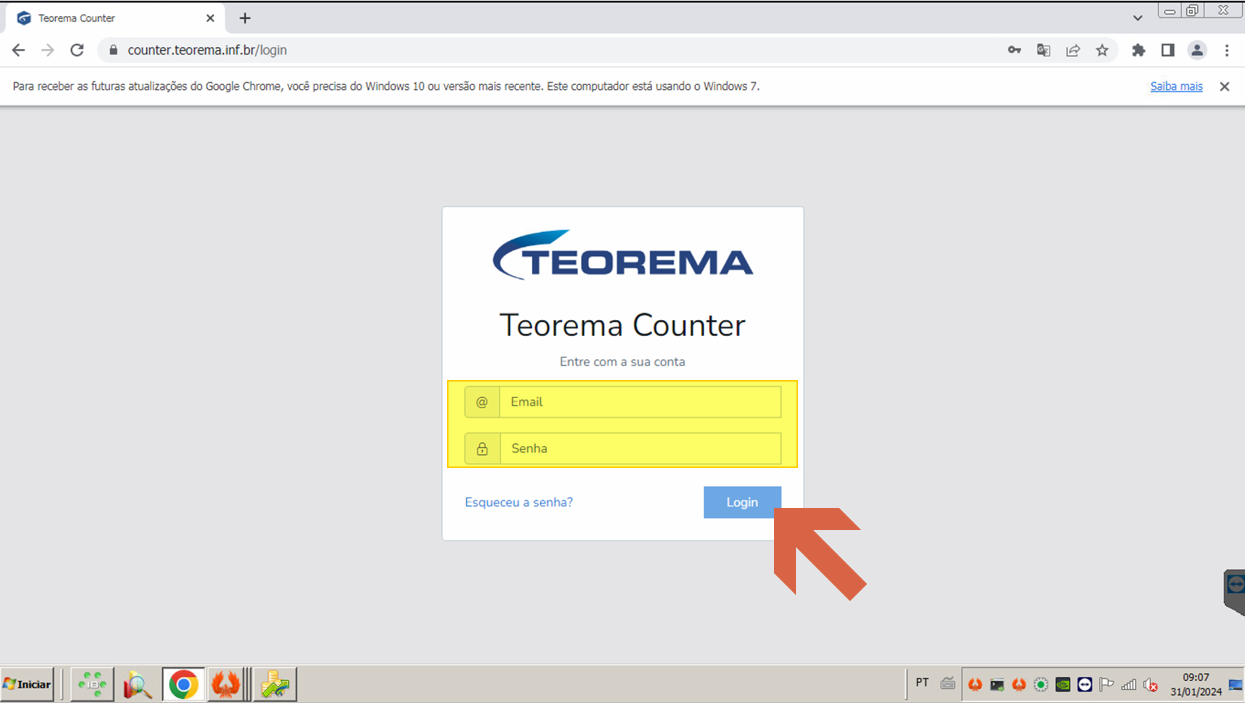Open the tray network signal icon

click(1129, 685)
